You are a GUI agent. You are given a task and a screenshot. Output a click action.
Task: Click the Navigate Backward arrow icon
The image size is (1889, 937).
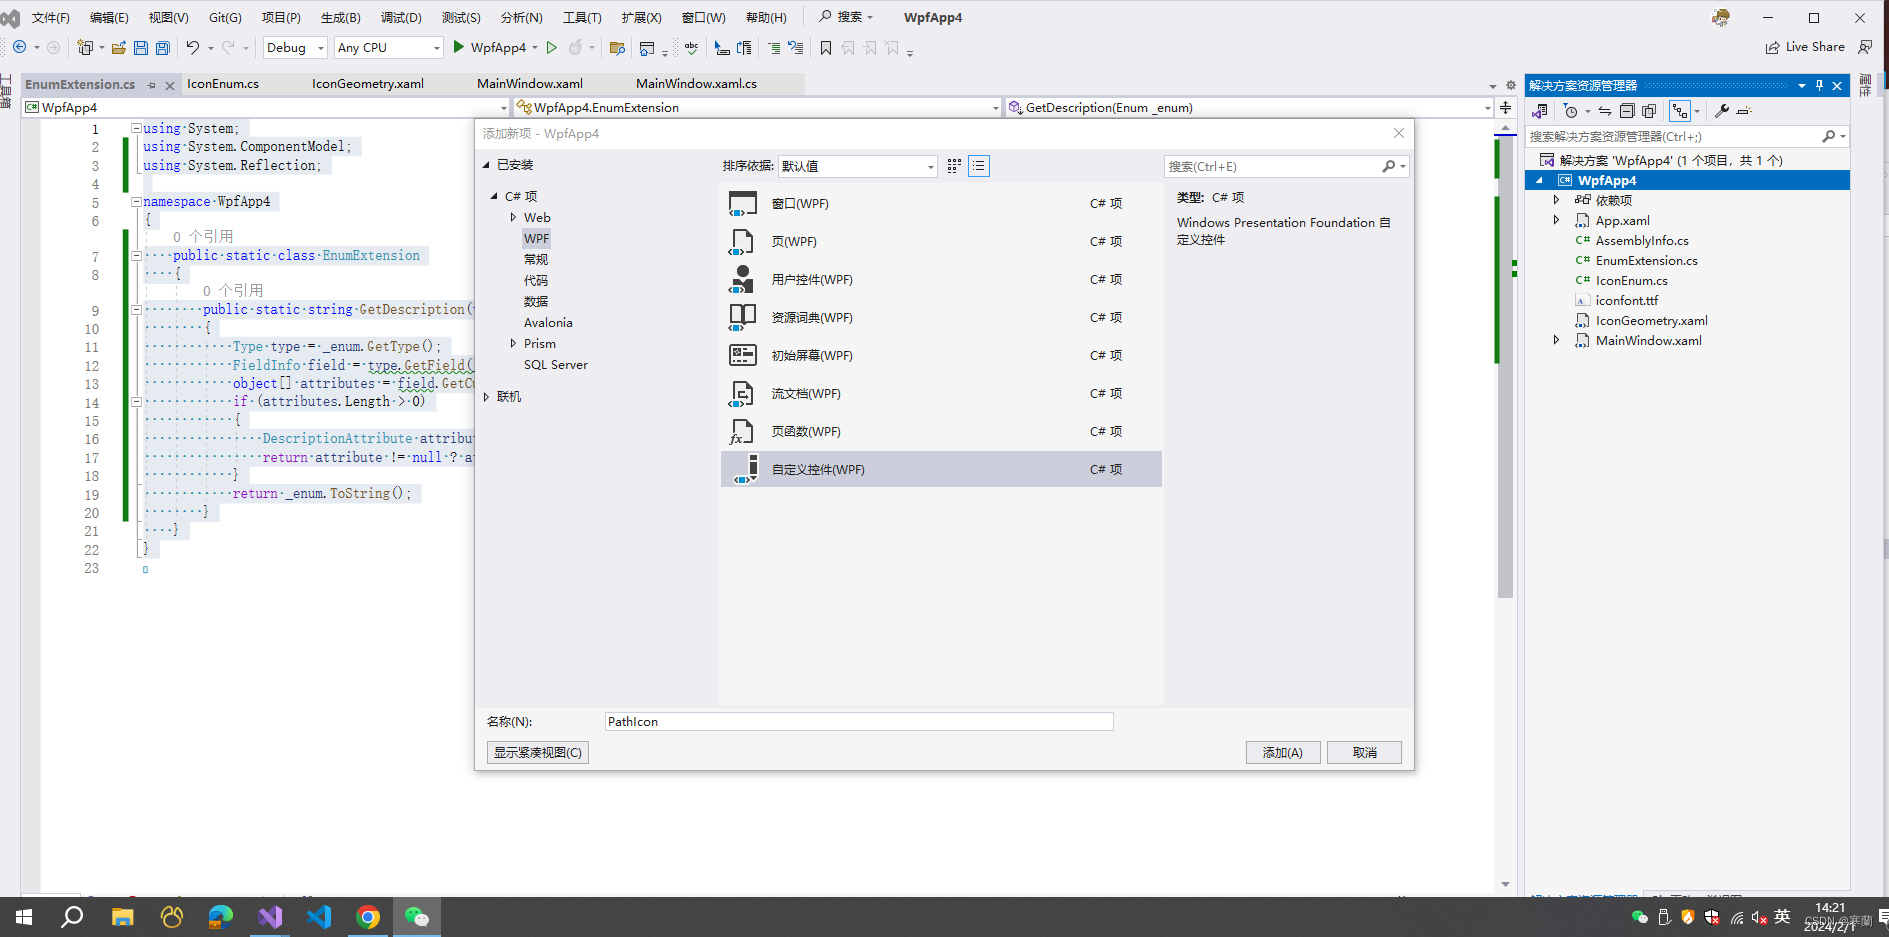click(x=22, y=47)
